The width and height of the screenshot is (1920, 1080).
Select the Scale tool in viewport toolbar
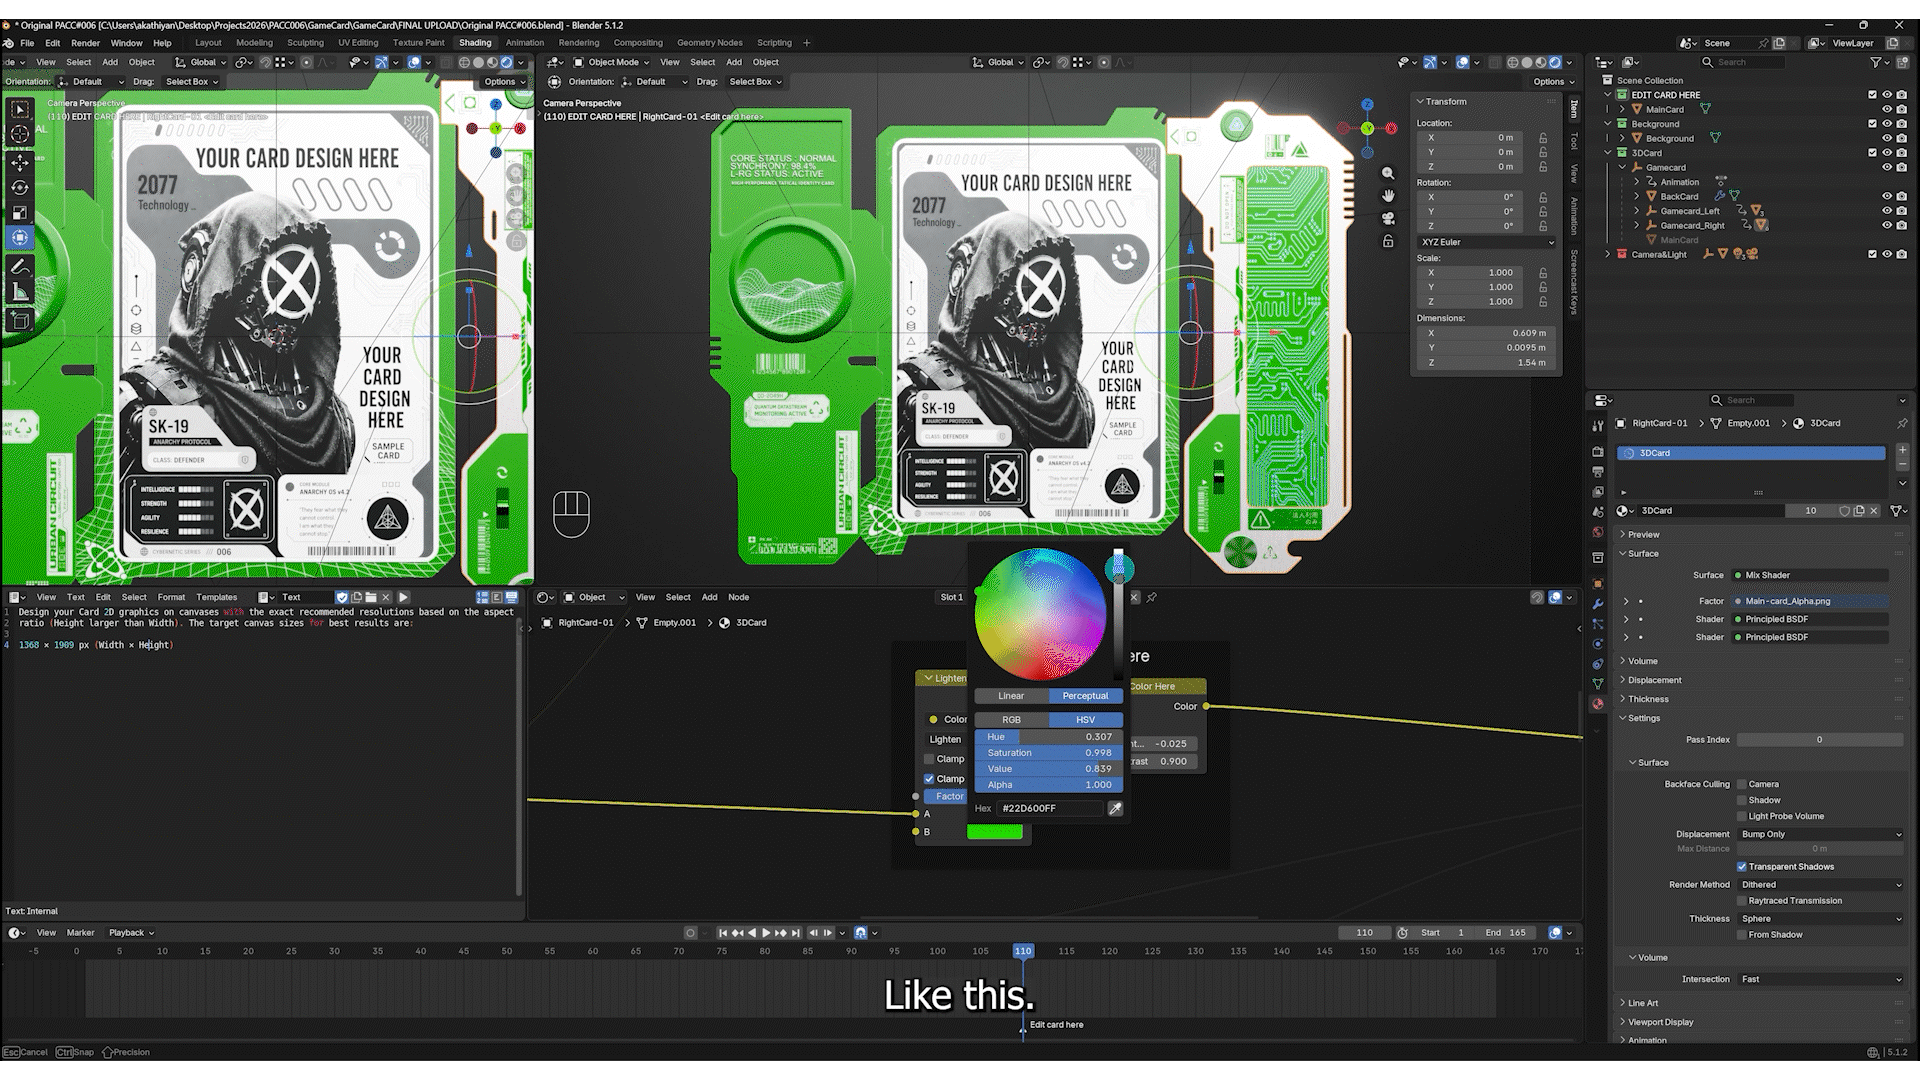tap(20, 212)
